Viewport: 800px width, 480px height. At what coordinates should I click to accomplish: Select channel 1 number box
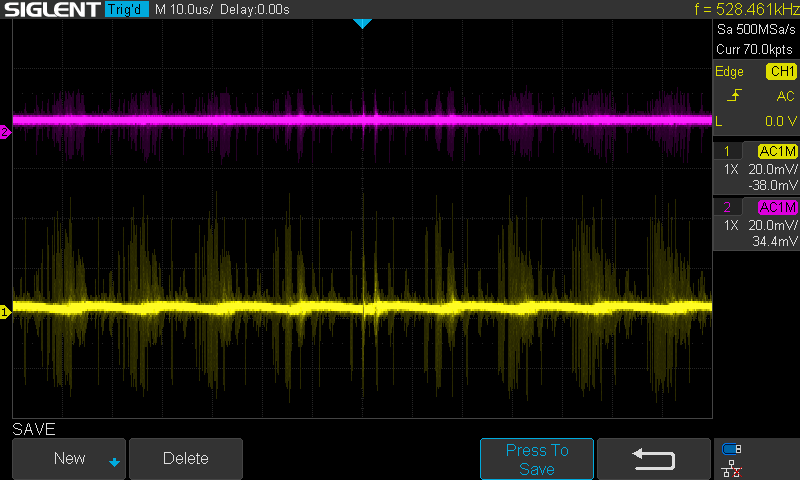click(727, 151)
